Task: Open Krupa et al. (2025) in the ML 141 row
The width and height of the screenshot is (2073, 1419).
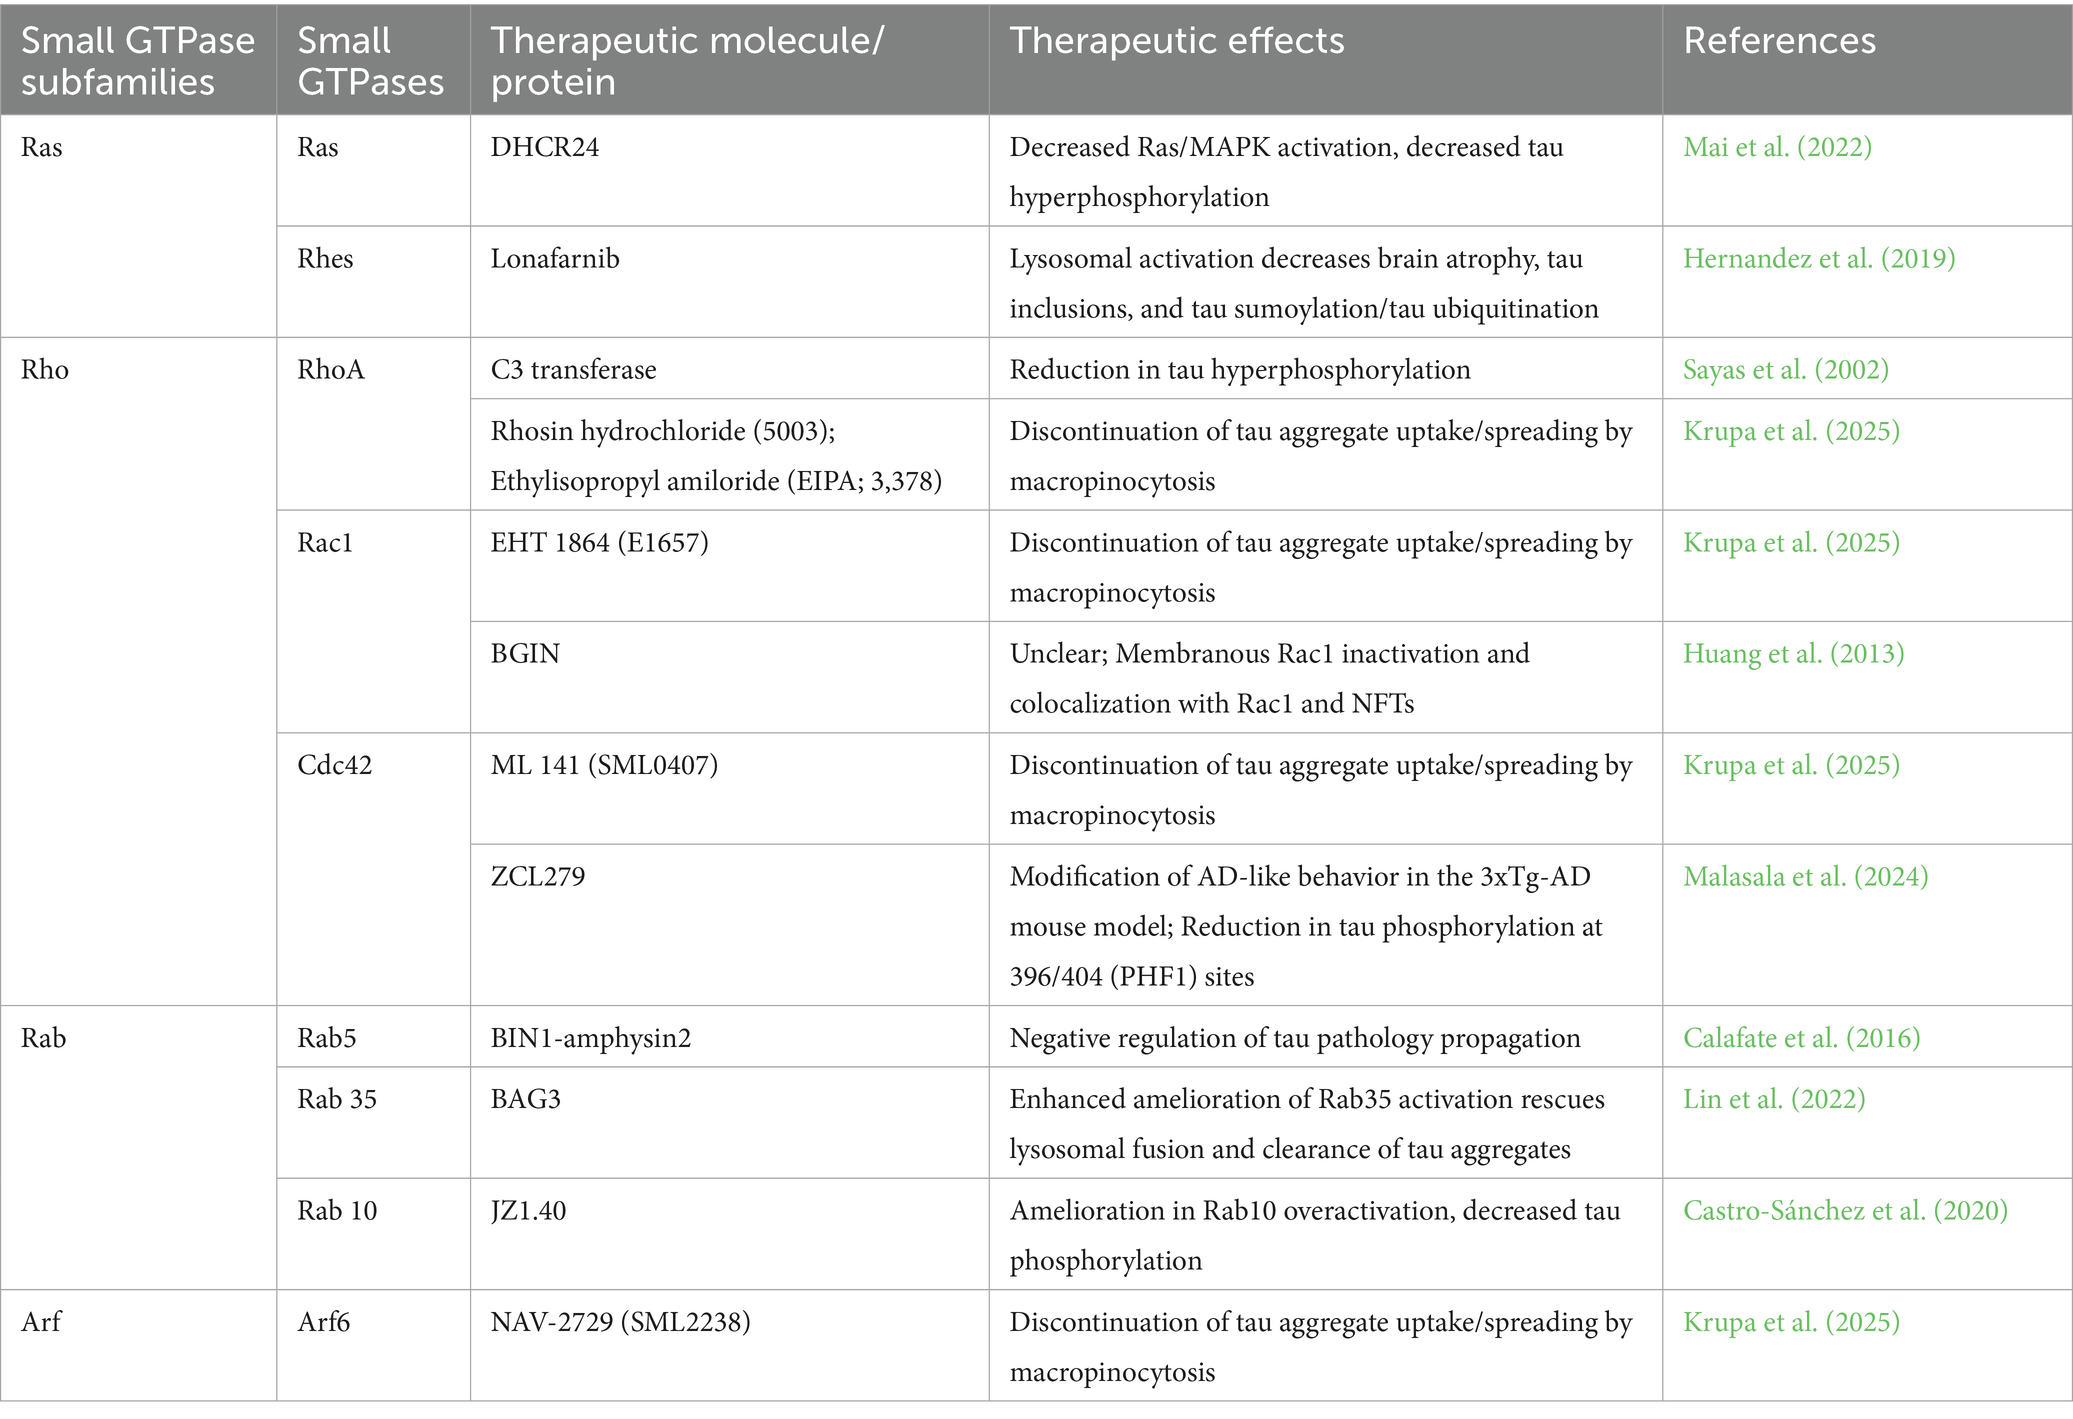Action: [1791, 765]
